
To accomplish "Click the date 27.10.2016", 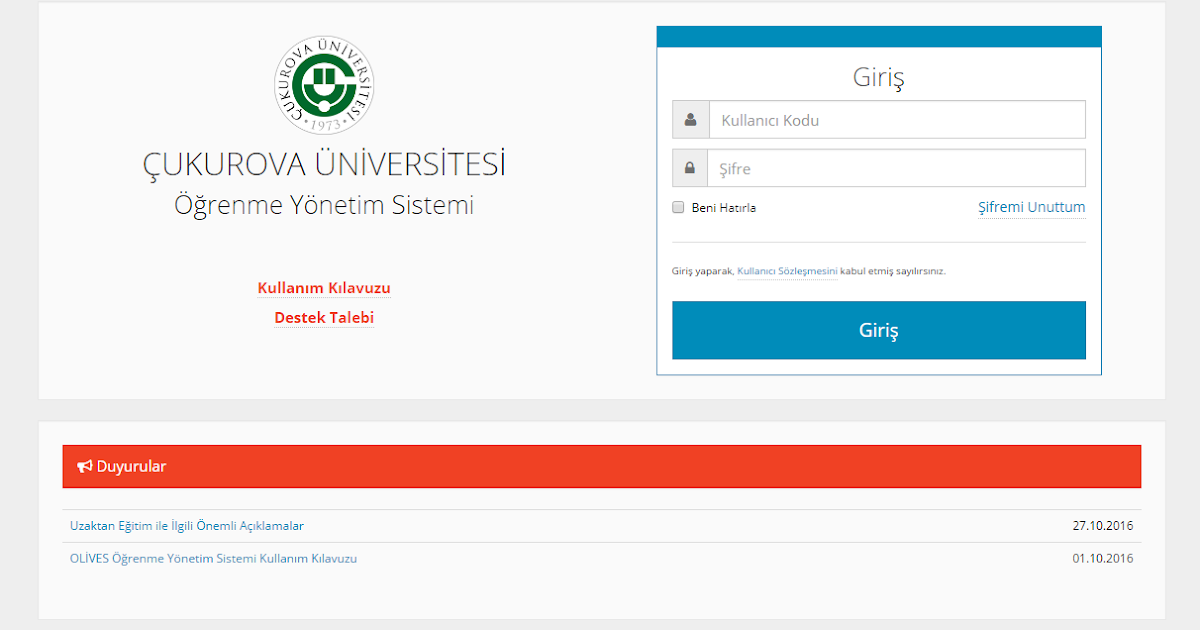I will (x=1103, y=526).
